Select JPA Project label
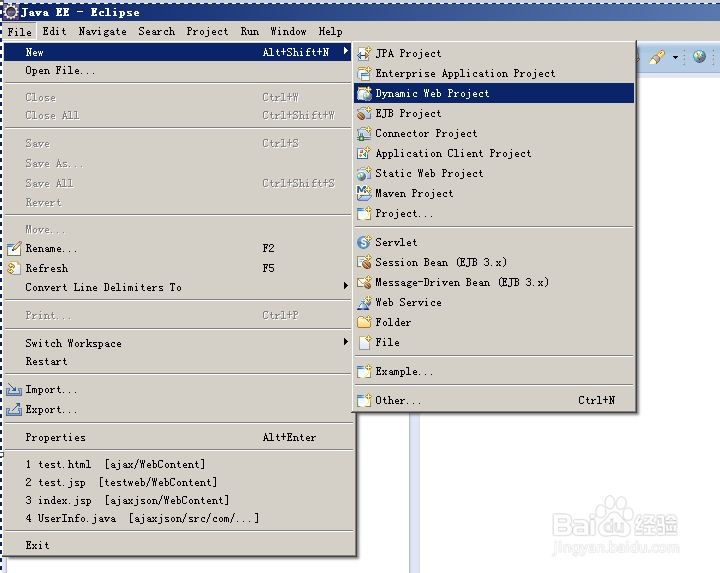720x573 pixels. click(408, 54)
